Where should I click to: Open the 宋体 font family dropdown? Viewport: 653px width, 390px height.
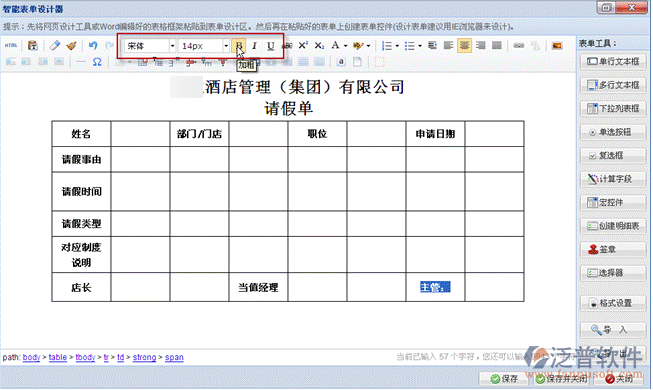click(x=150, y=46)
